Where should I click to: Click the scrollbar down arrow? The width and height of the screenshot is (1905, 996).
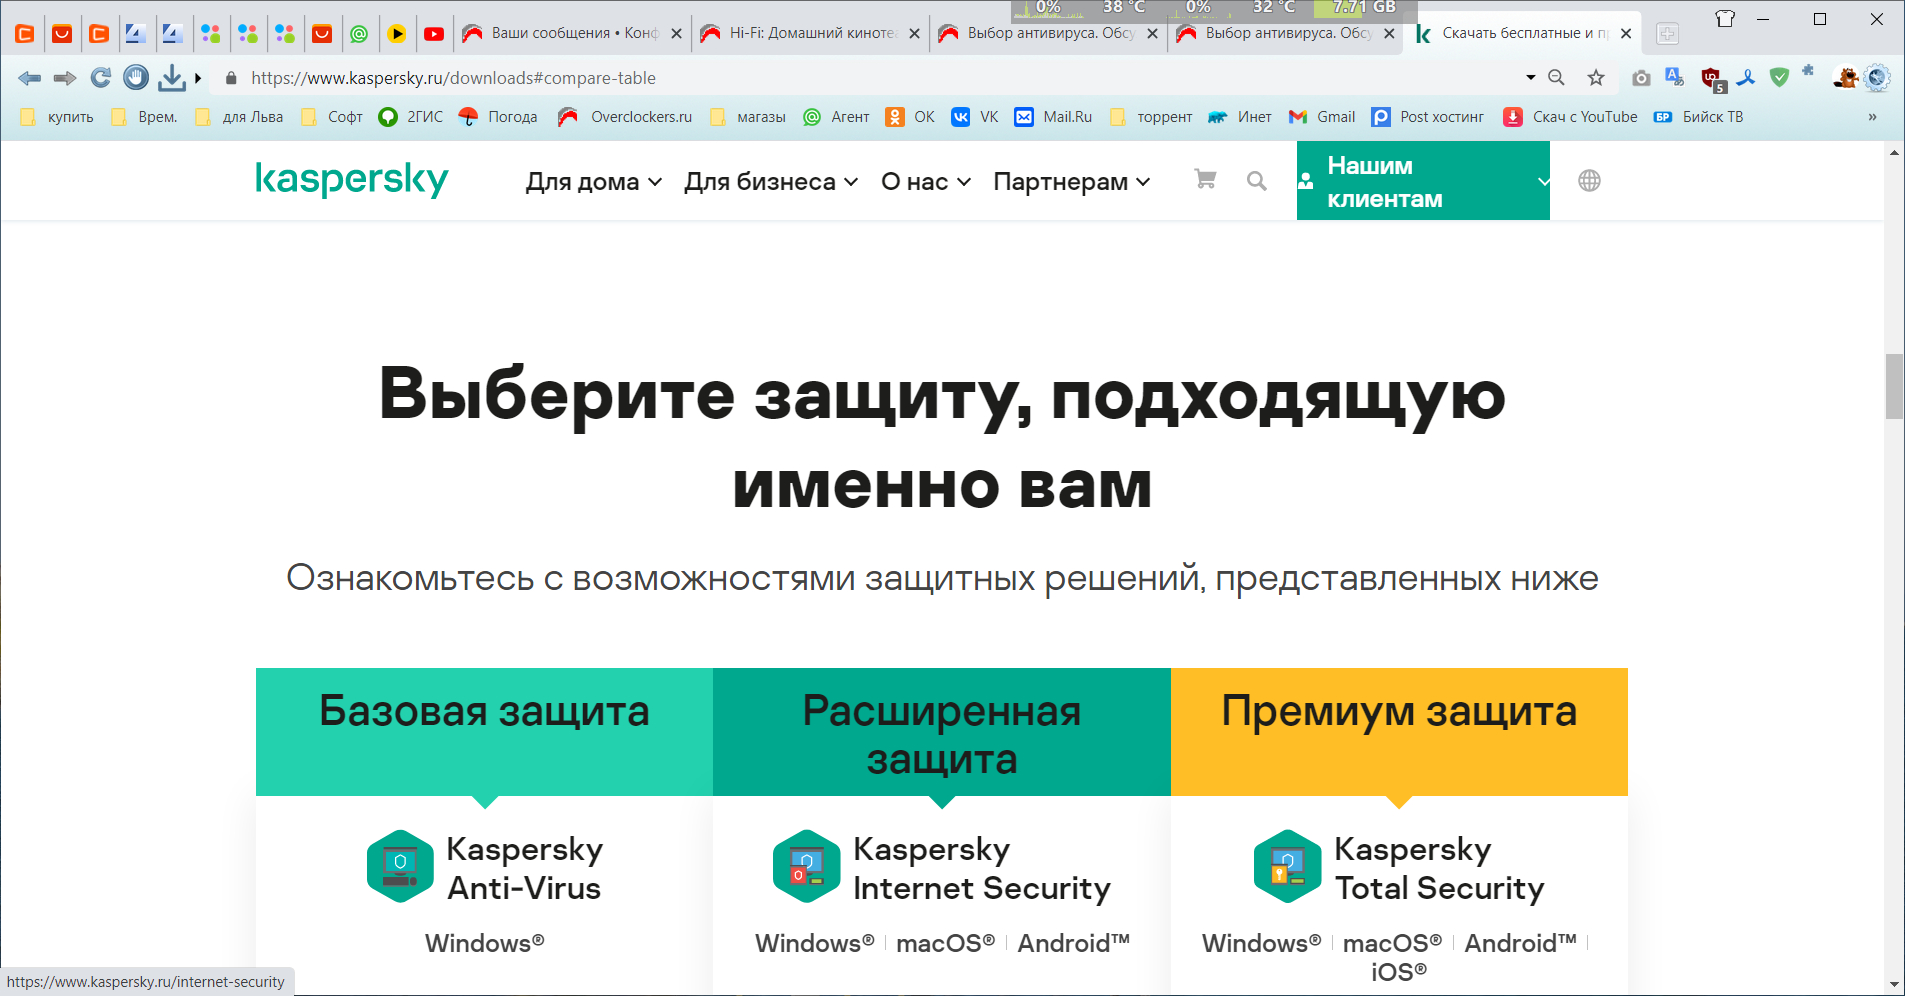[x=1894, y=985]
